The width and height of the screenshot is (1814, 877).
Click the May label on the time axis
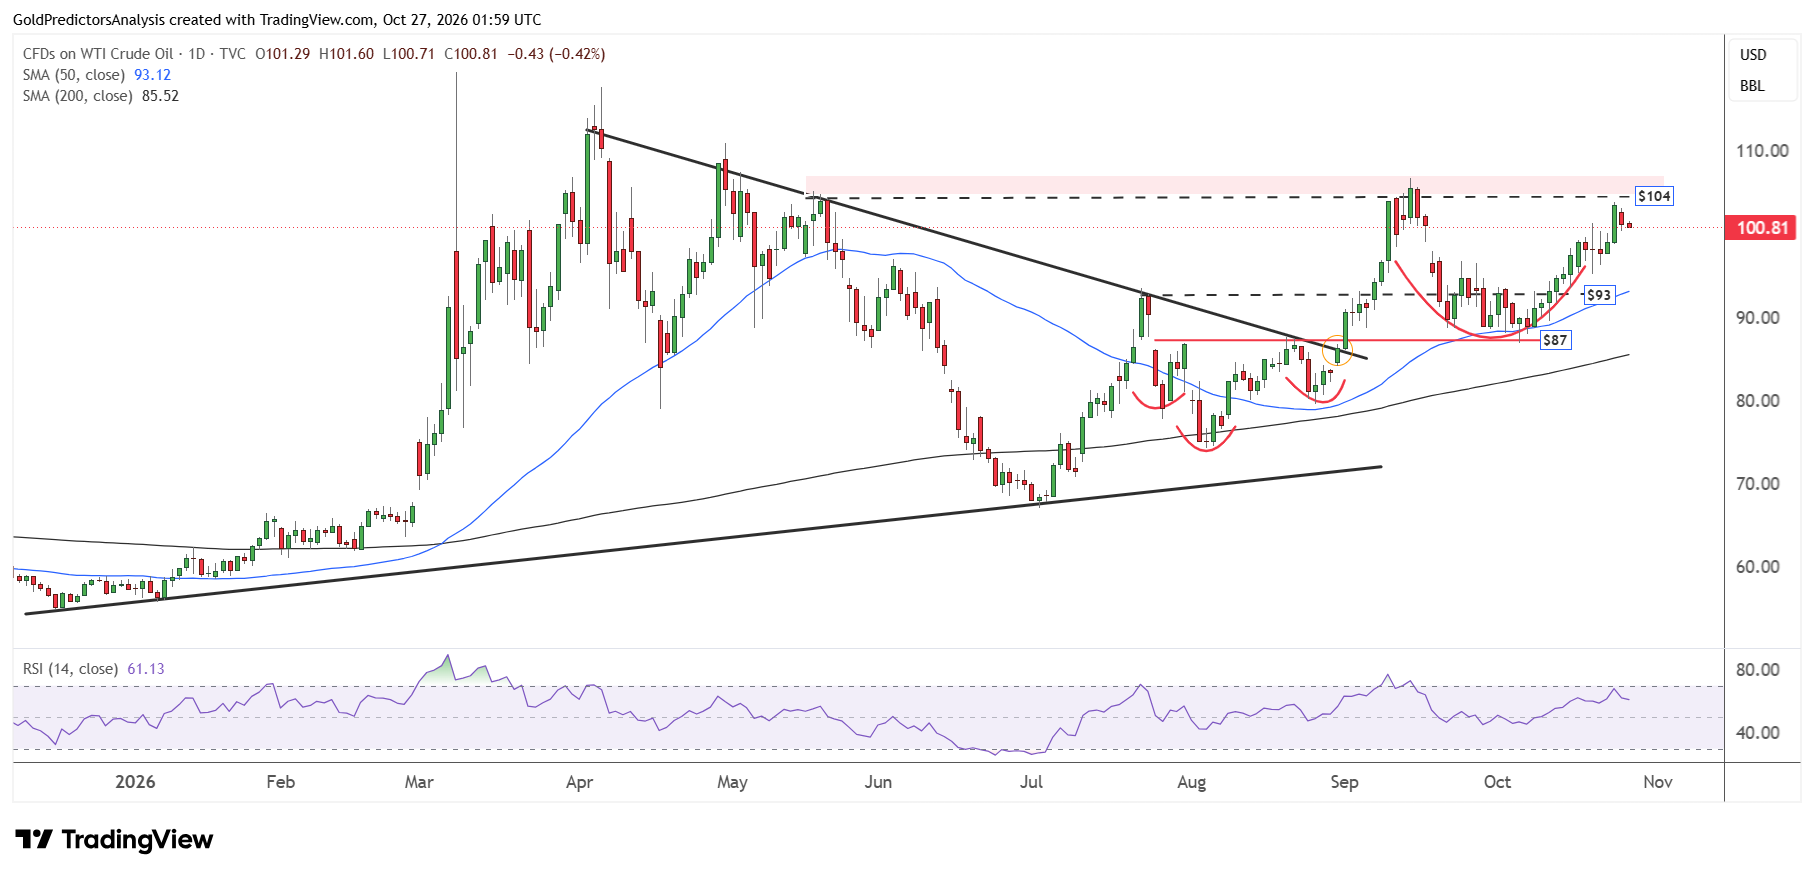click(732, 782)
